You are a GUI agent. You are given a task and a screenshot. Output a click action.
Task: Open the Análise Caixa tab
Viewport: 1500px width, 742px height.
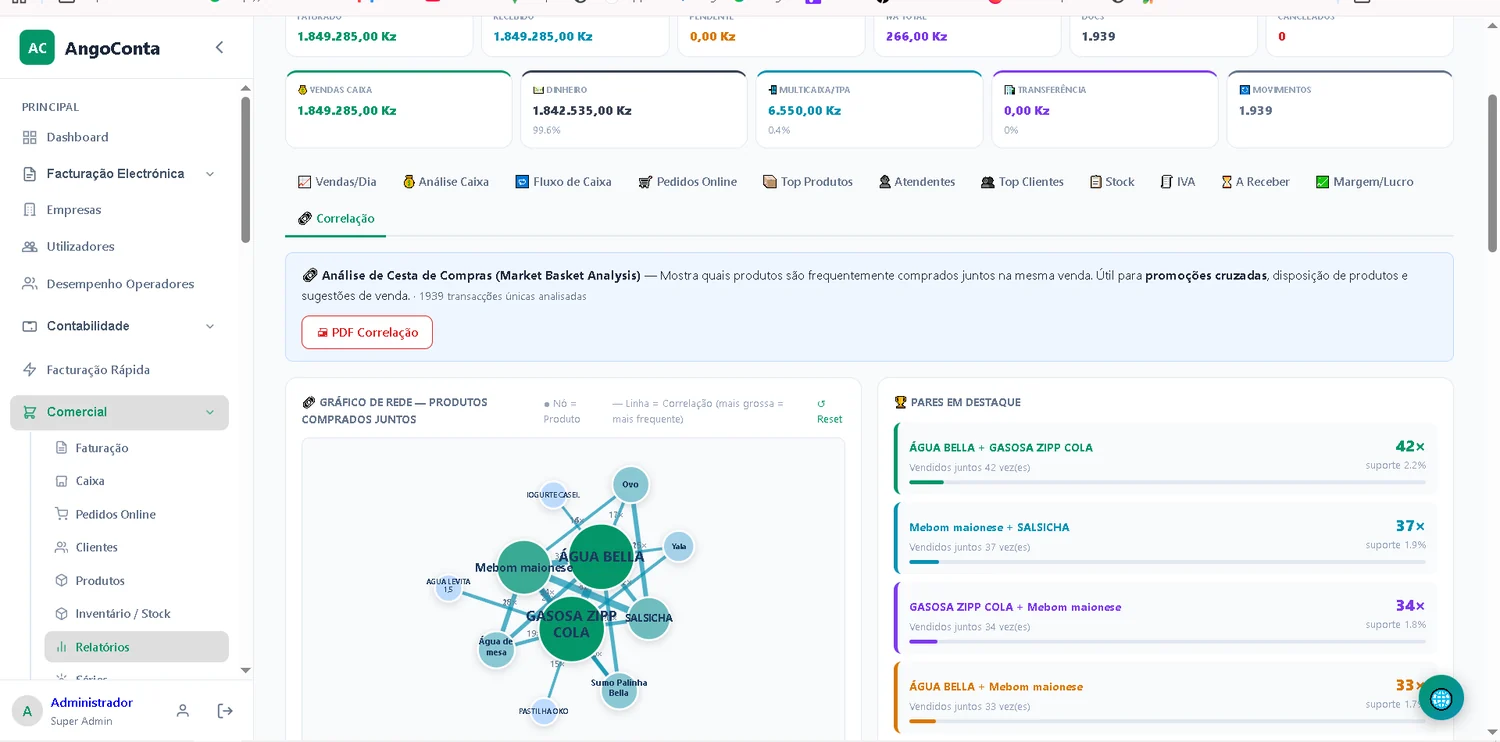[446, 182]
